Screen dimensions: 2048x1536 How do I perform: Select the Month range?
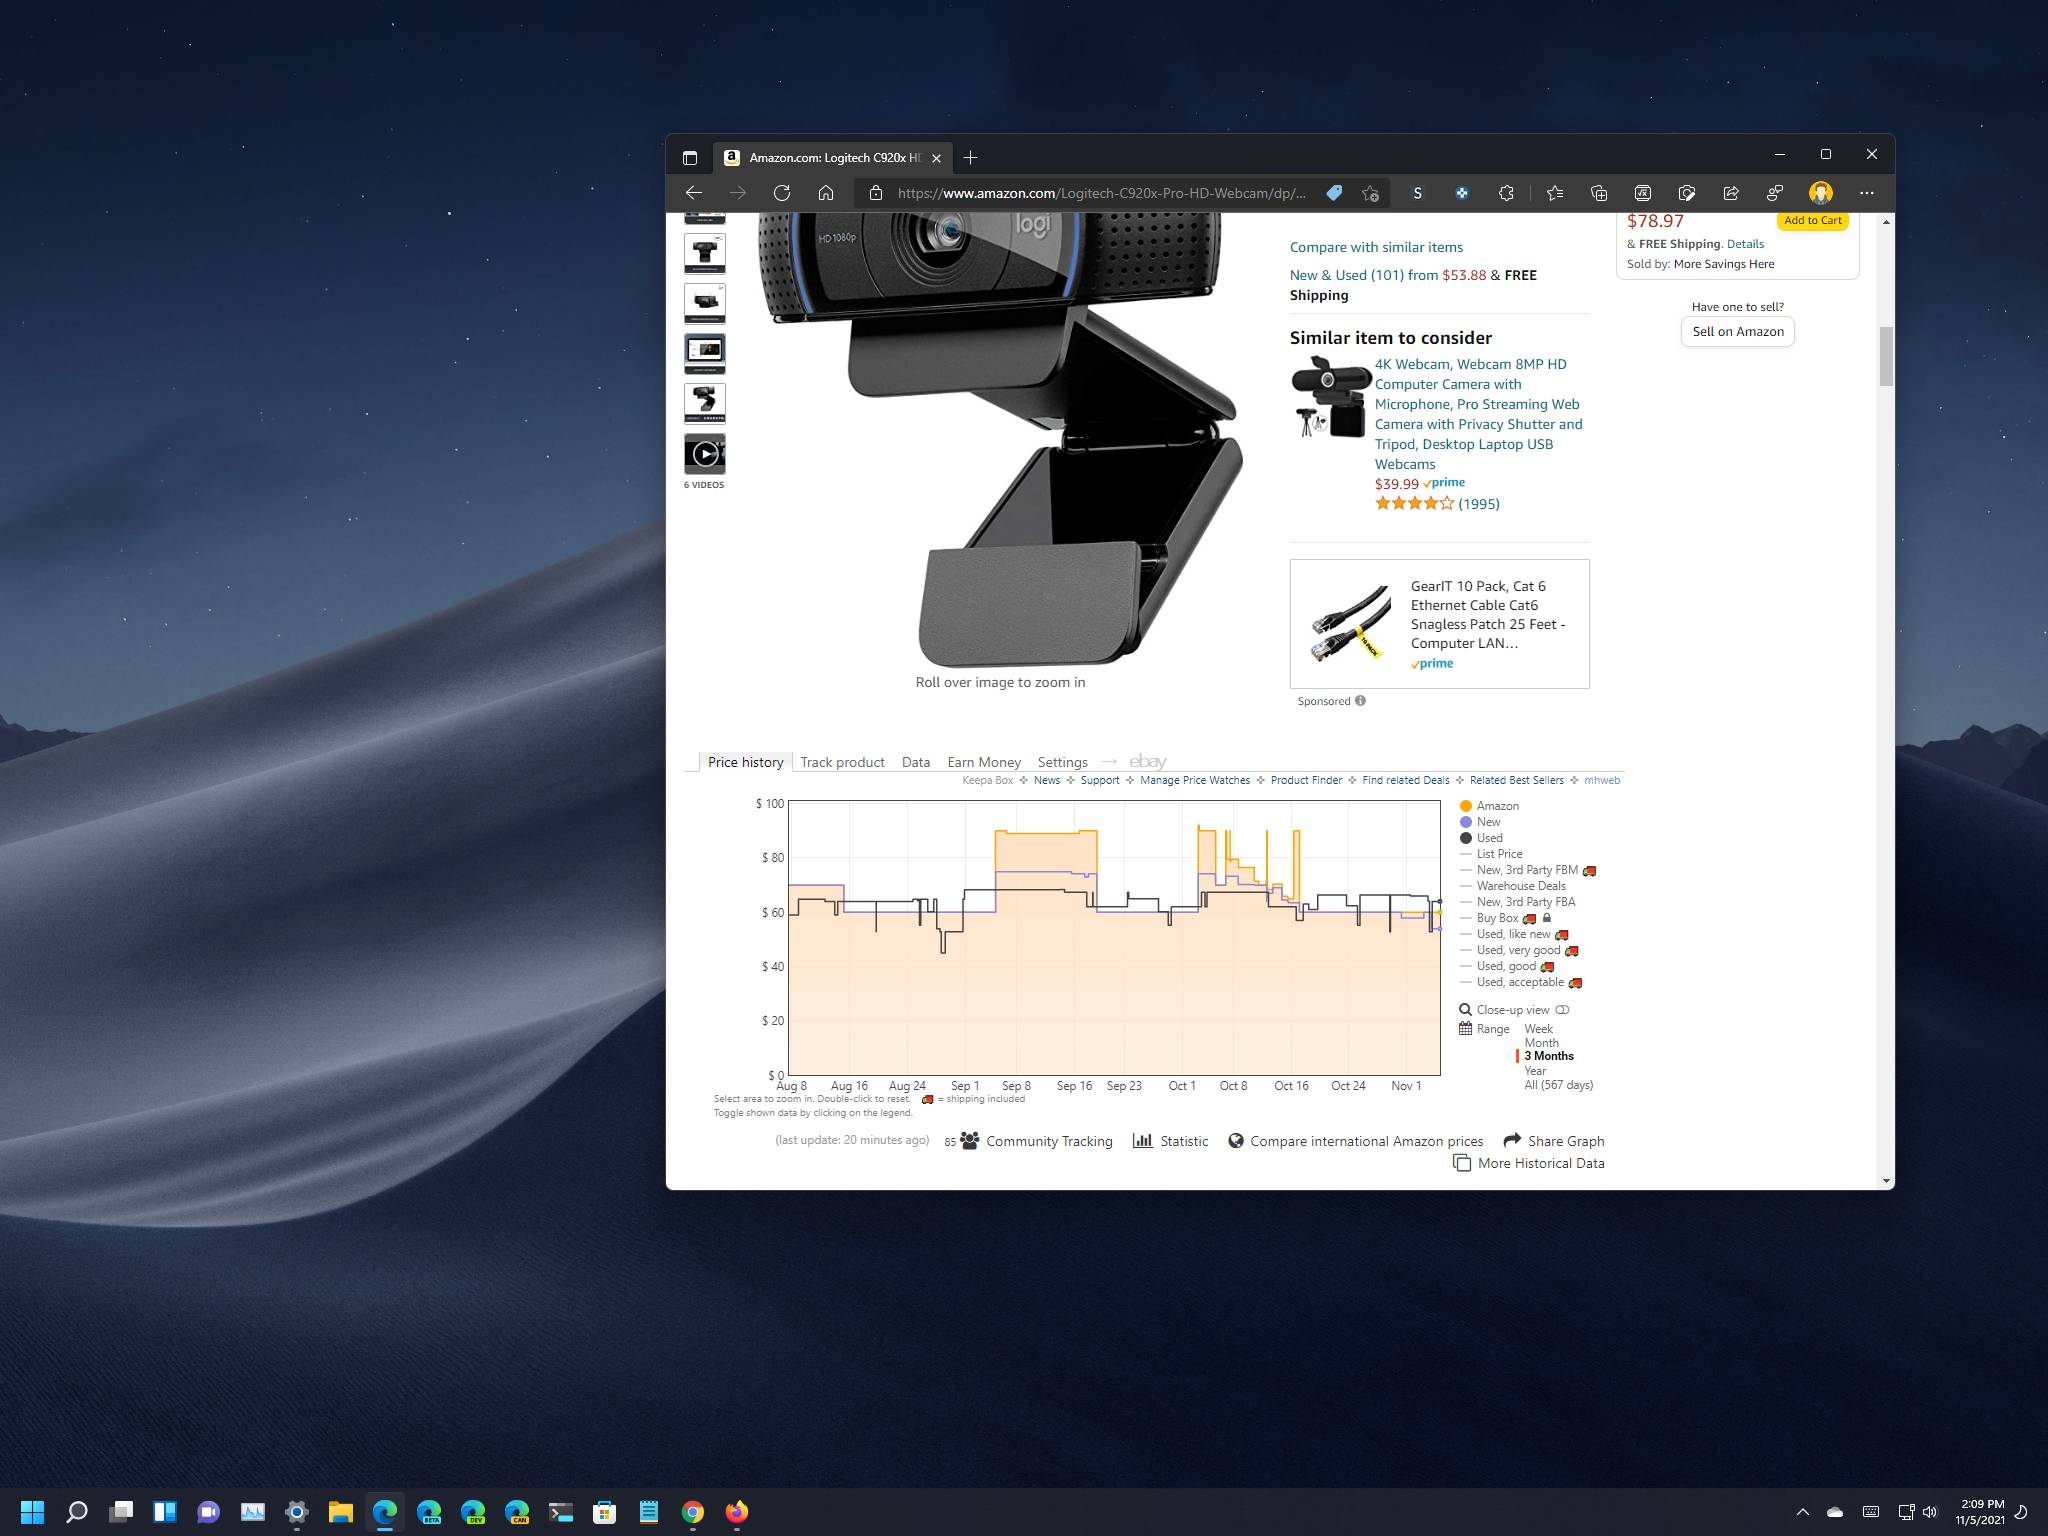(x=1541, y=1043)
